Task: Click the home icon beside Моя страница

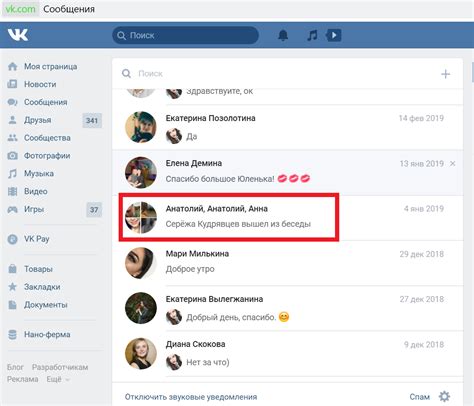Action: coord(12,66)
